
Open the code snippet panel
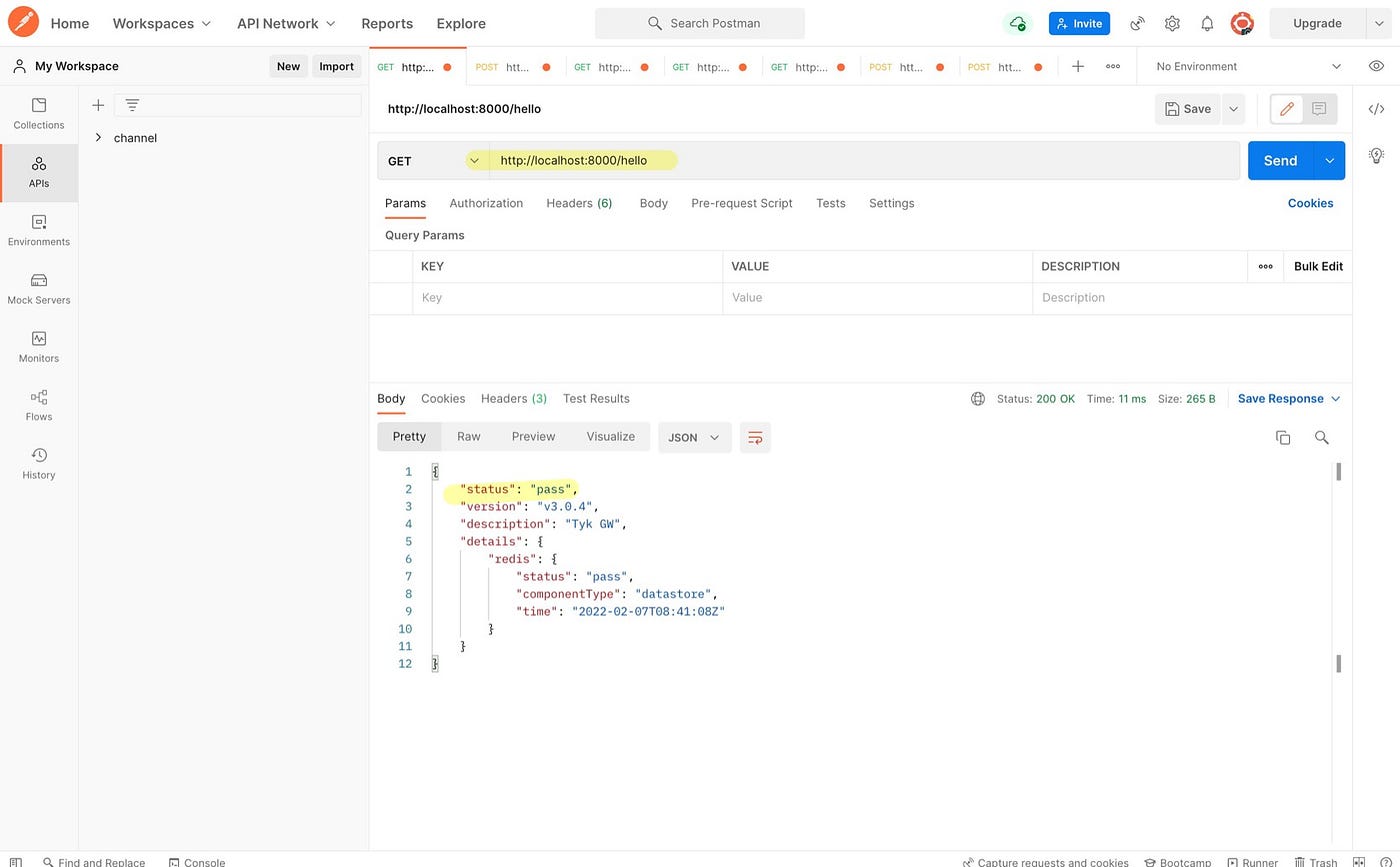point(1376,109)
